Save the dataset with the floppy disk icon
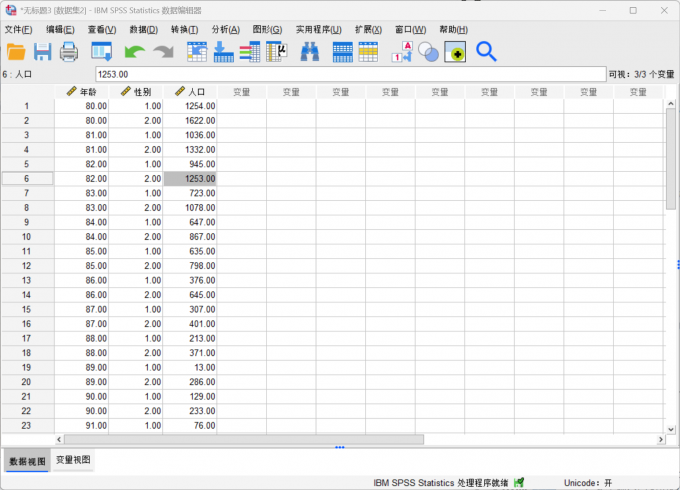Screen dimensions: 680x490 tap(42, 52)
